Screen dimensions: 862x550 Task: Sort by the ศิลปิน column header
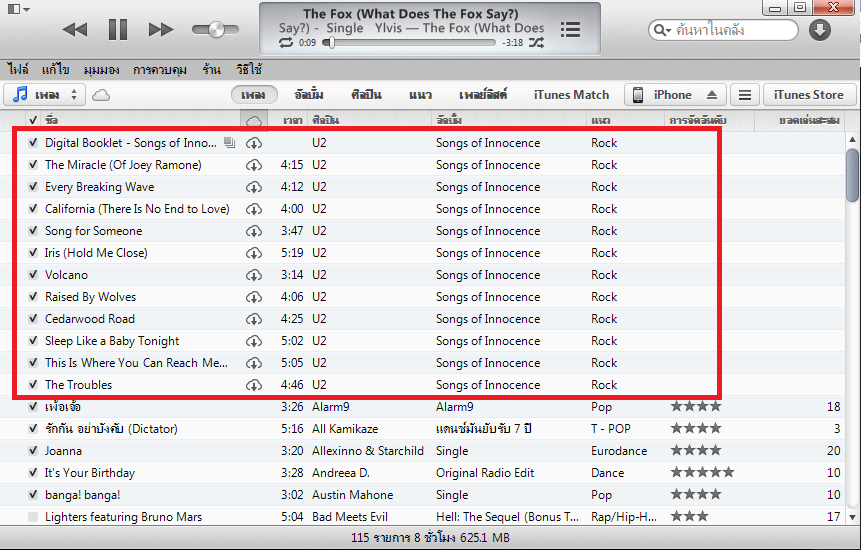[x=369, y=120]
